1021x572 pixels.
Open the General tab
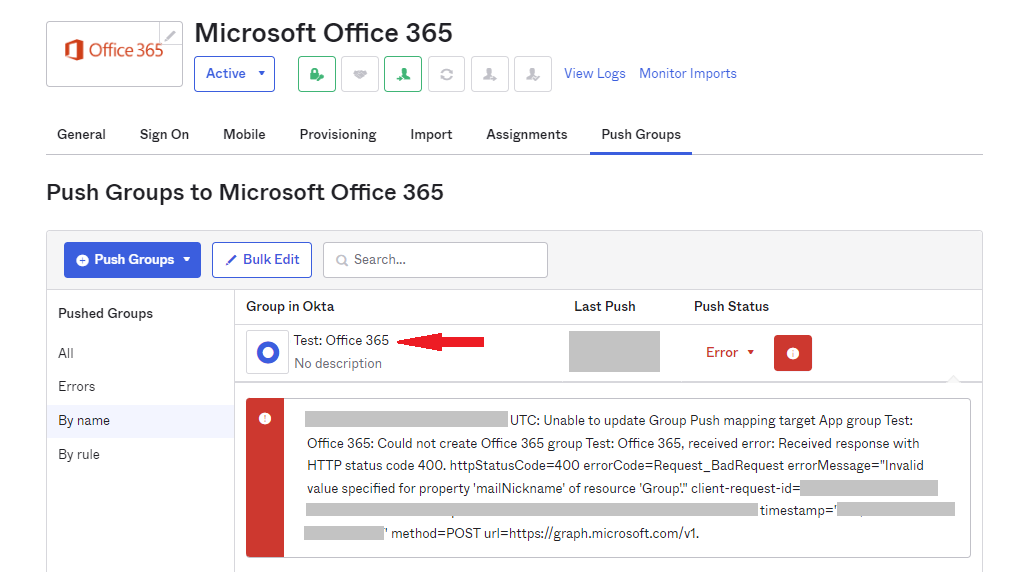point(81,134)
